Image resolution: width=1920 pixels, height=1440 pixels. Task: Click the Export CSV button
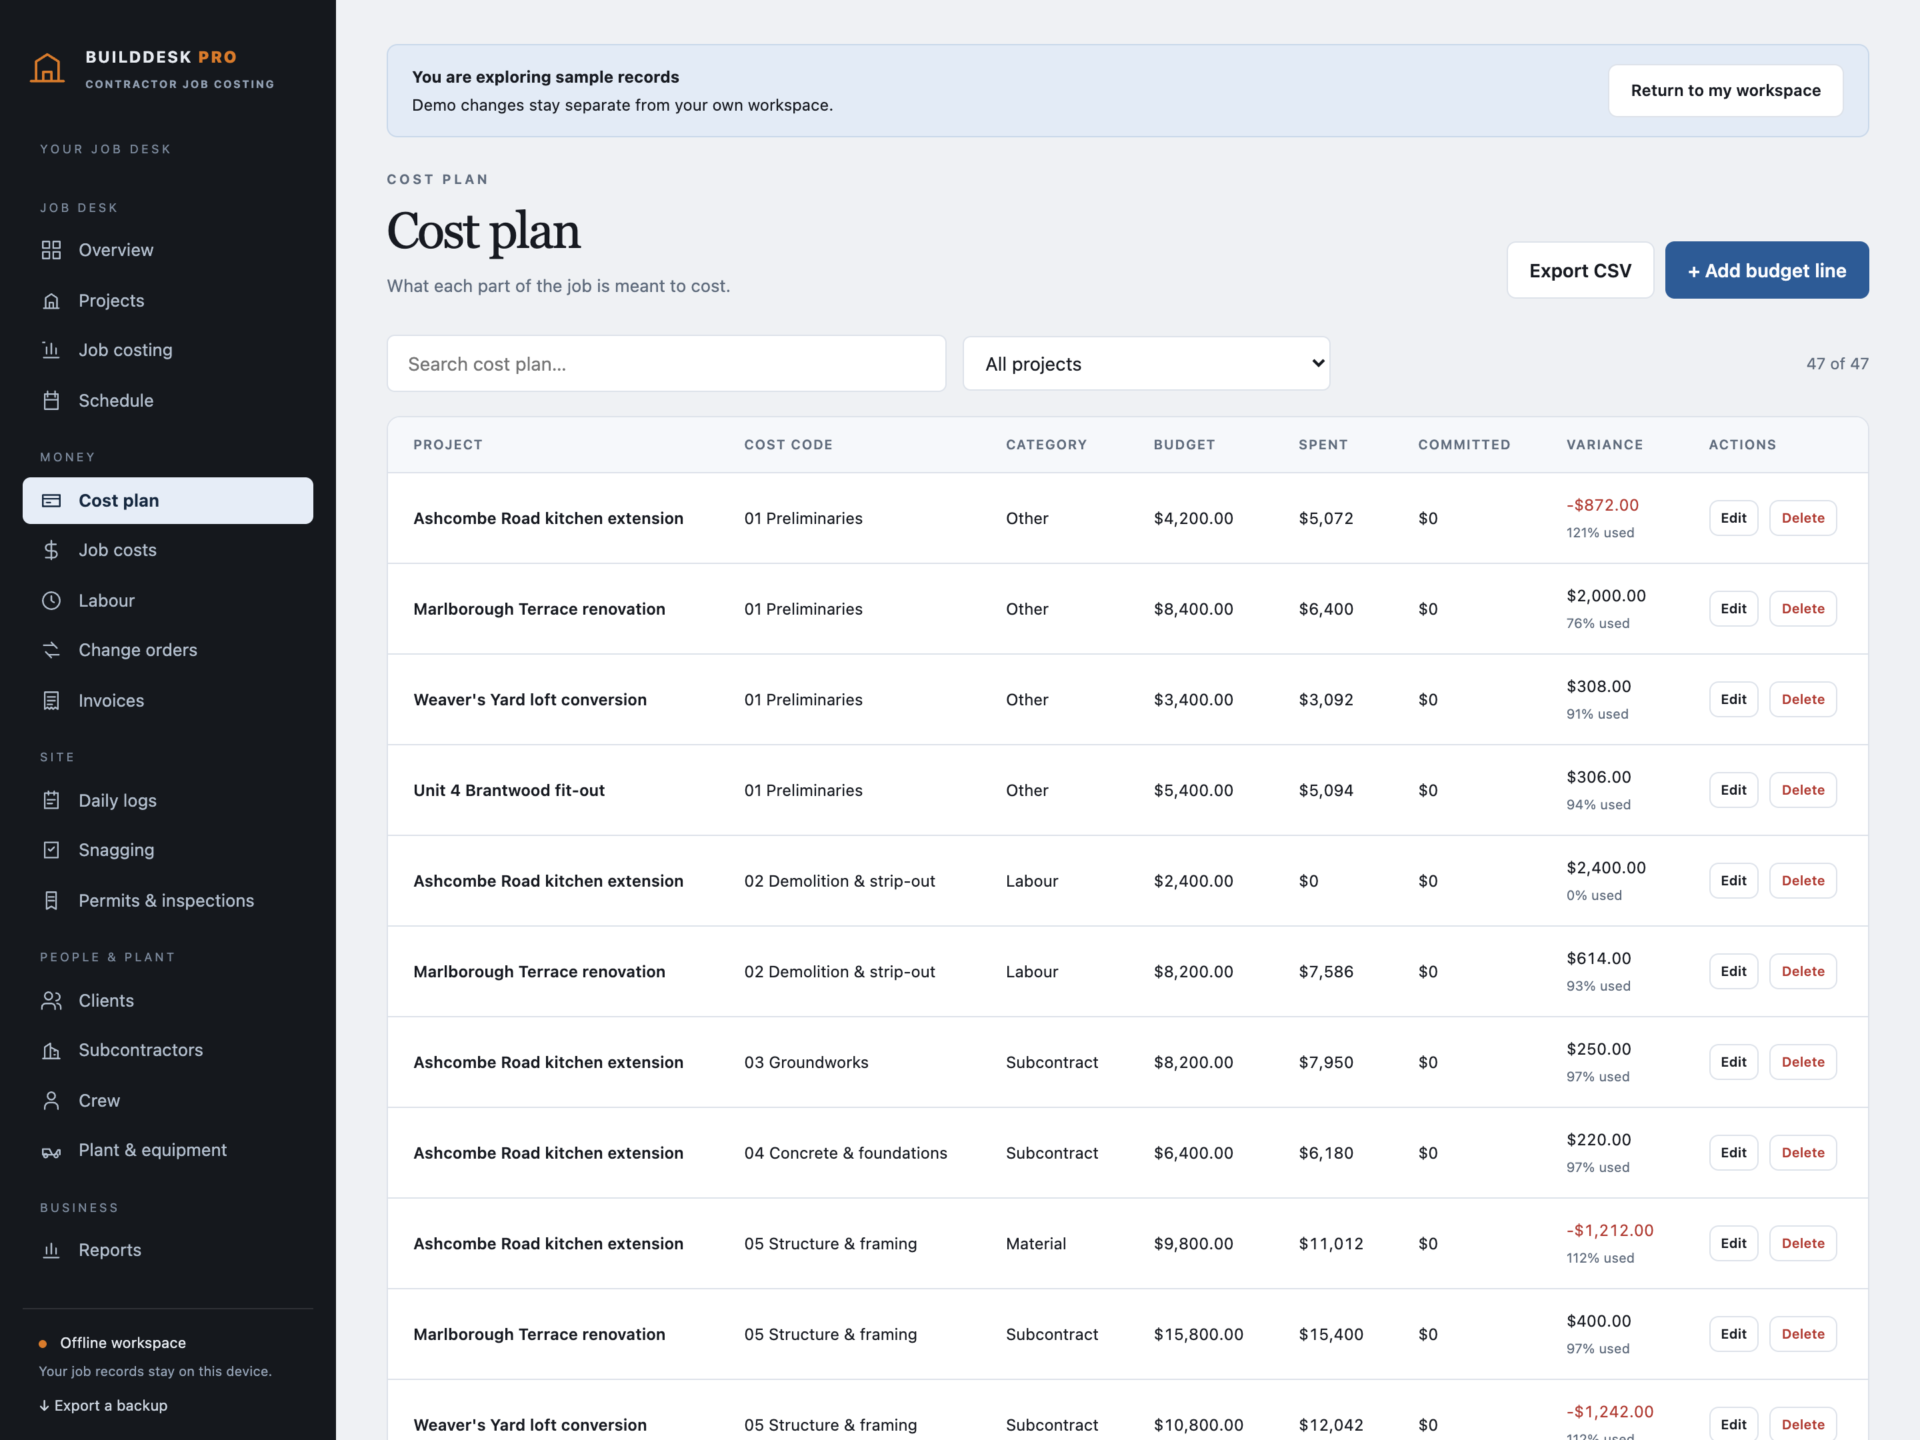click(x=1580, y=270)
